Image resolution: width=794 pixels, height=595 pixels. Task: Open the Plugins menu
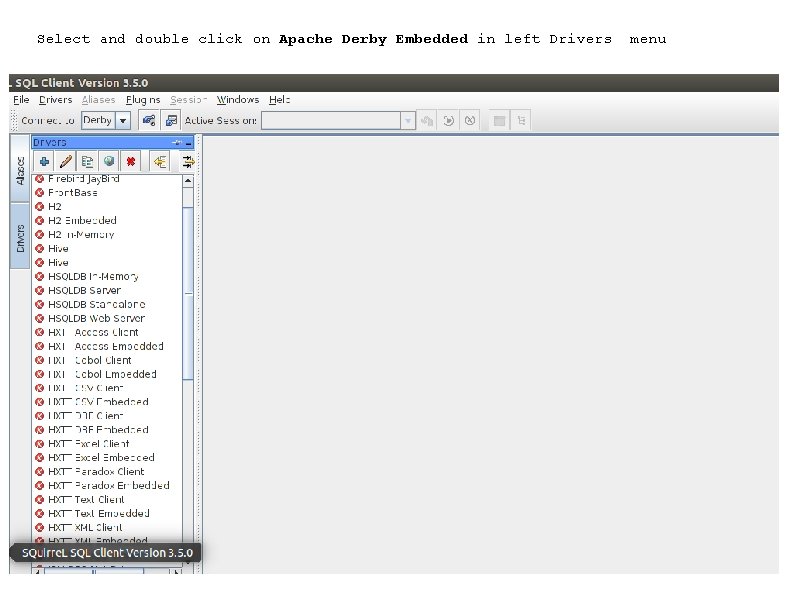(143, 100)
